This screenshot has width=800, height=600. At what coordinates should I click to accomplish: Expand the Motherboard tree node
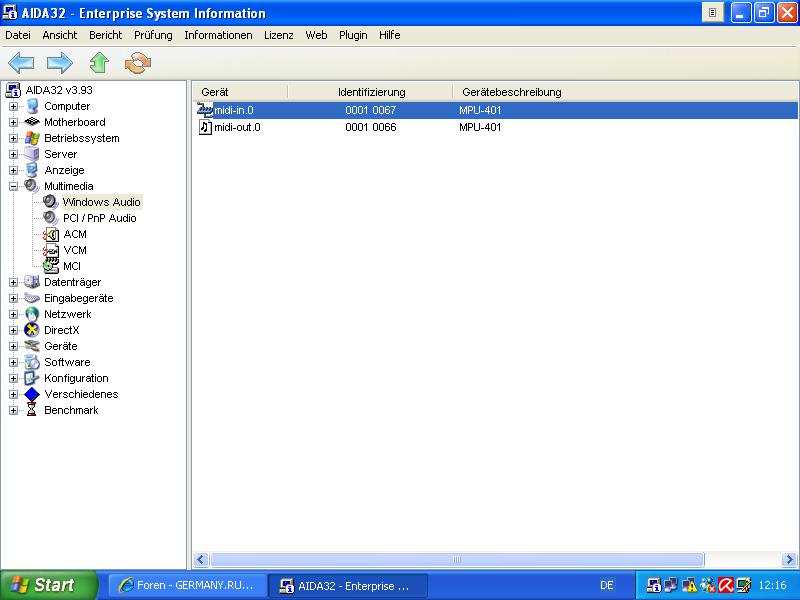click(14, 122)
